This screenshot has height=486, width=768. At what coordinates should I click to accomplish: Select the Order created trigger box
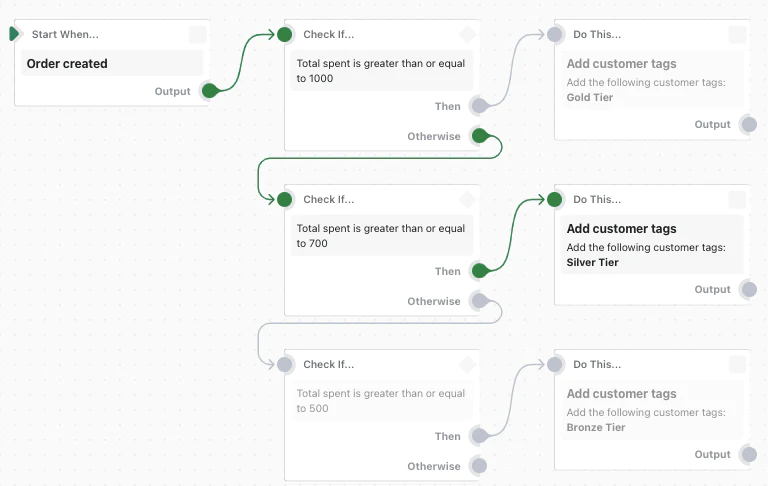[x=110, y=64]
